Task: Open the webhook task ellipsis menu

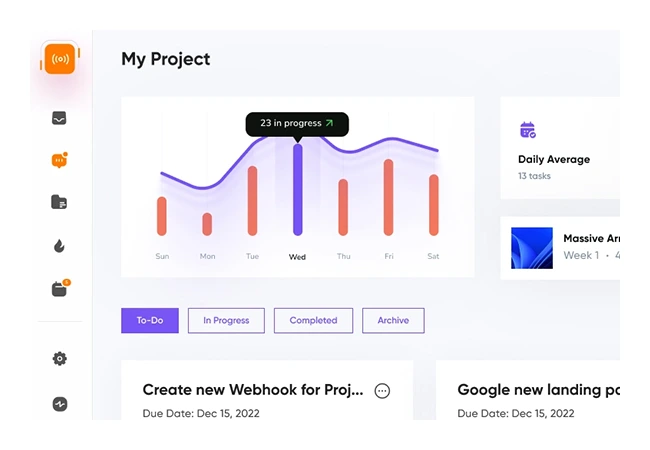Action: click(382, 391)
